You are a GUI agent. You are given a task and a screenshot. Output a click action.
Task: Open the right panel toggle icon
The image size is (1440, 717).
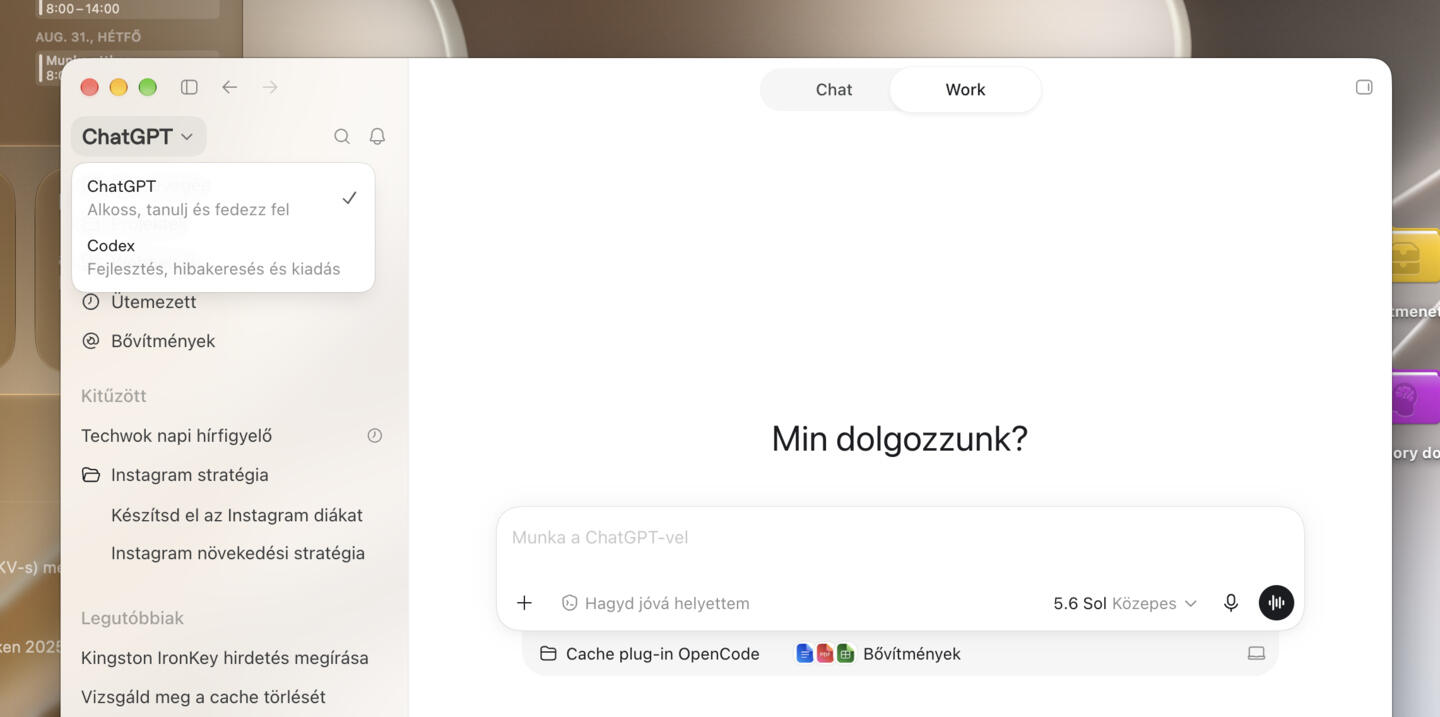click(x=1364, y=87)
